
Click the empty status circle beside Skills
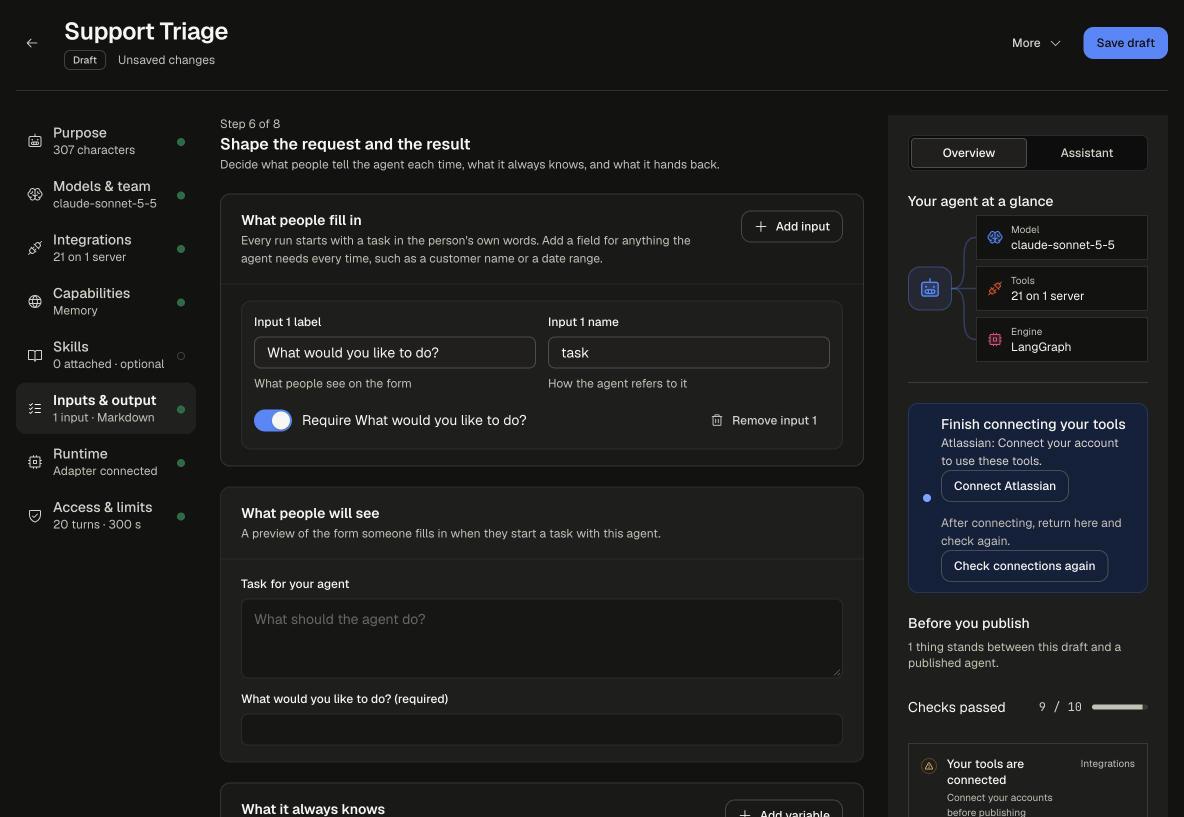point(181,356)
